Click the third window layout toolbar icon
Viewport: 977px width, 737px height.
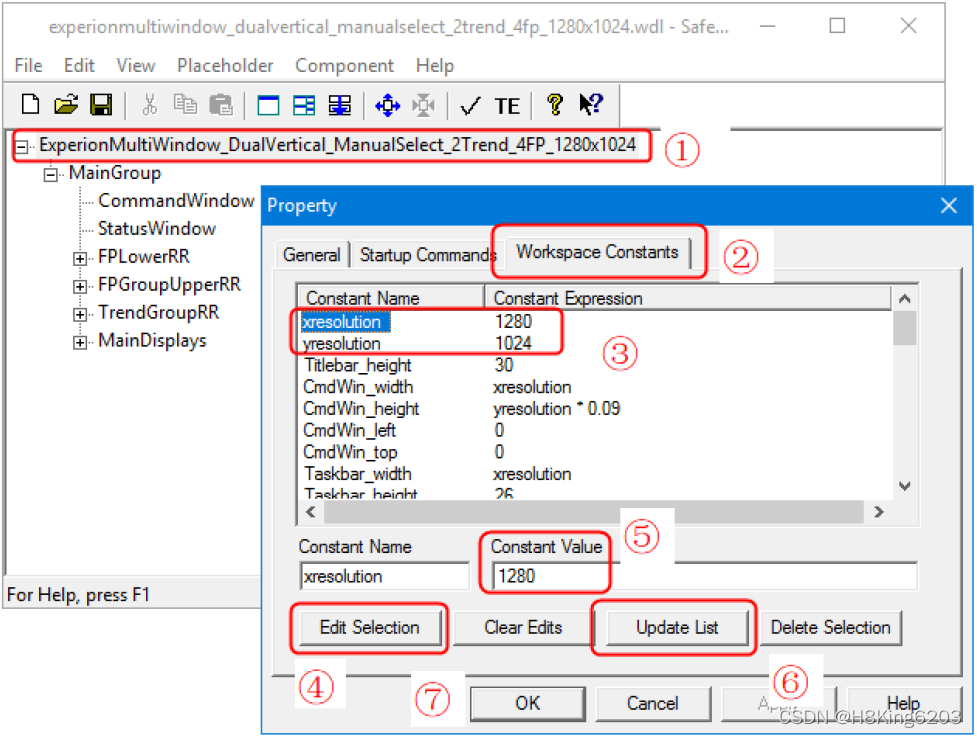tap(340, 105)
